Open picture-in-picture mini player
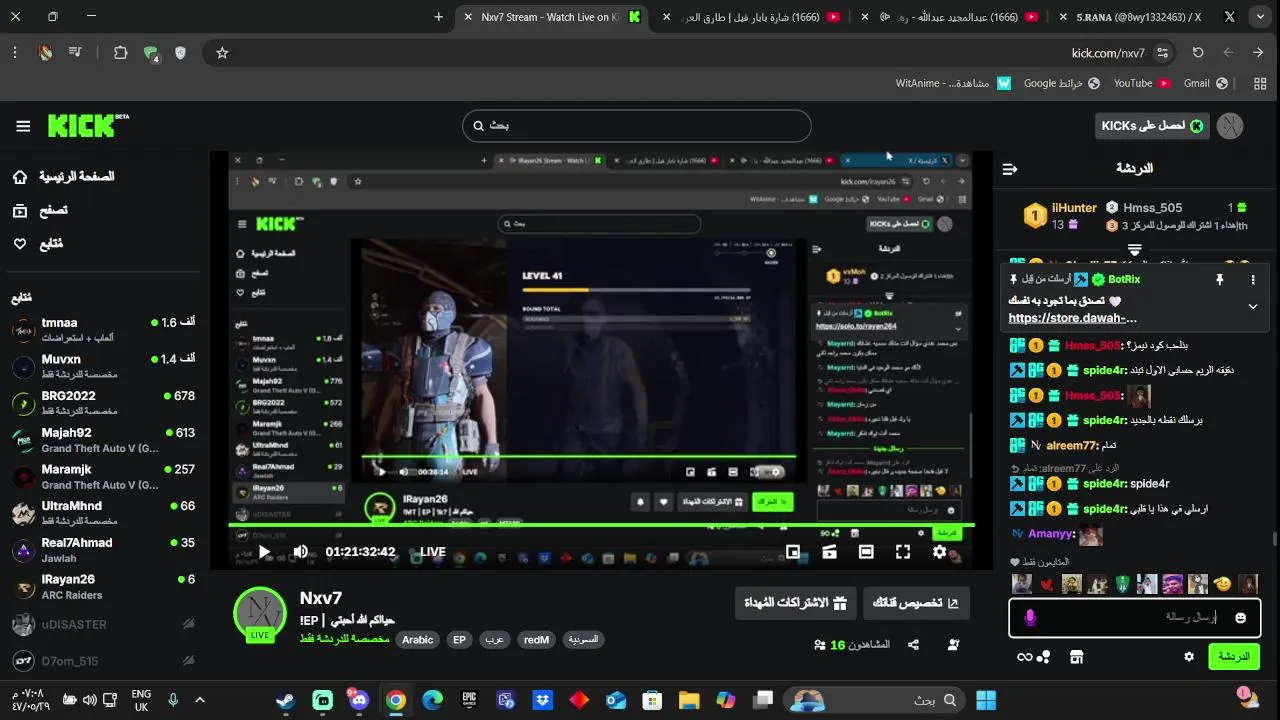The width and height of the screenshot is (1280, 720). coord(793,552)
